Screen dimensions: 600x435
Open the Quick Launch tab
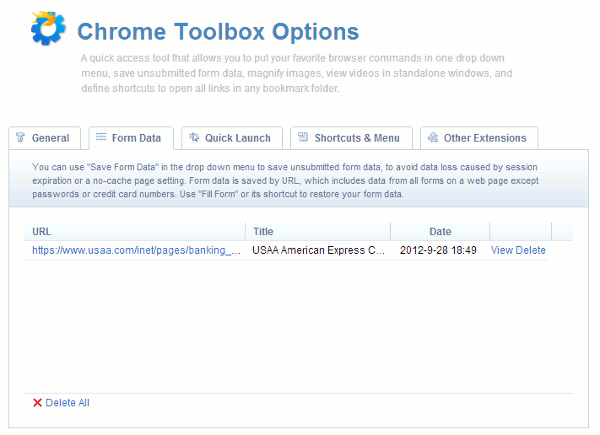(x=232, y=138)
